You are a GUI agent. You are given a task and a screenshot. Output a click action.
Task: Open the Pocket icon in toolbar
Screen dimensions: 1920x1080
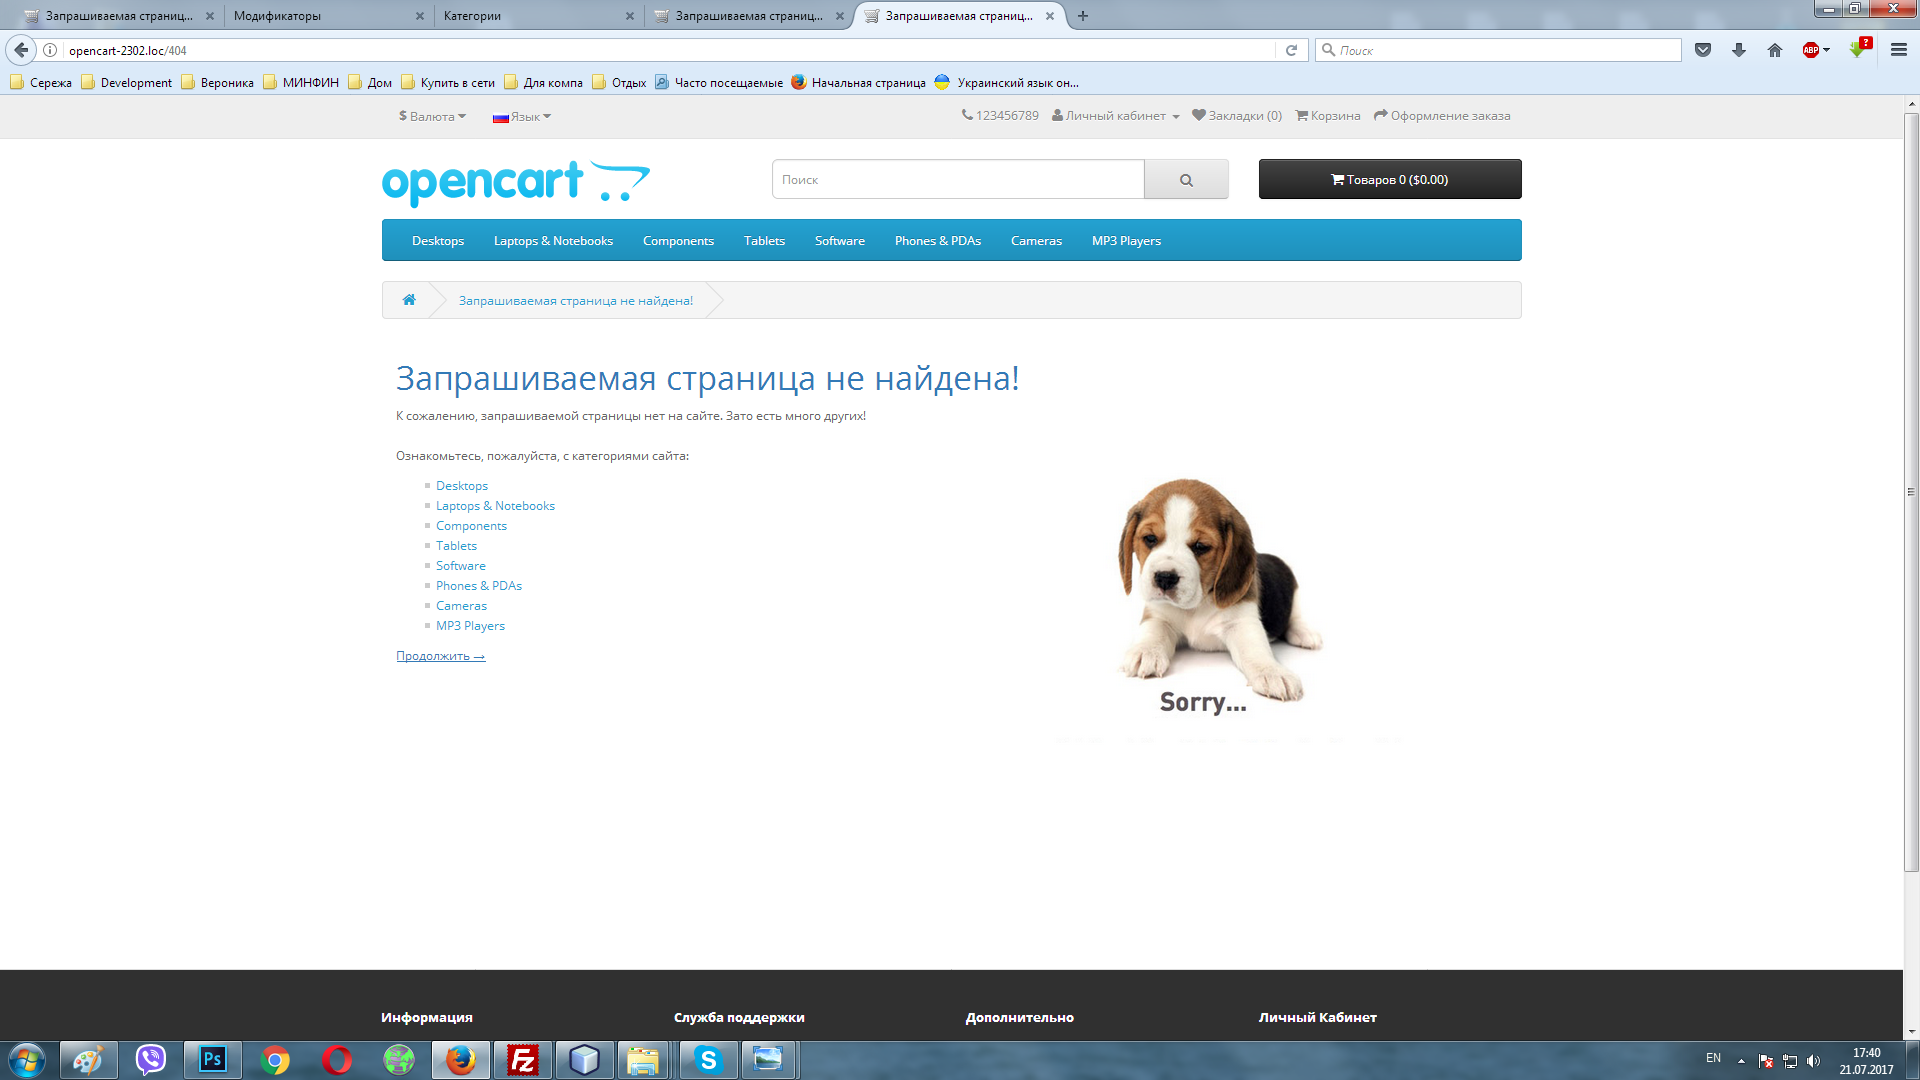(1703, 50)
